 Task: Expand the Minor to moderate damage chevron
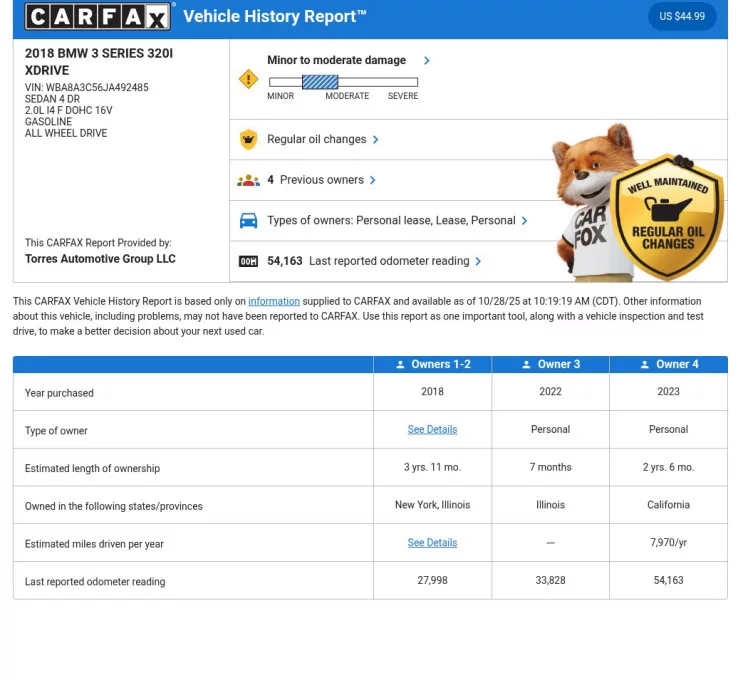pos(427,61)
